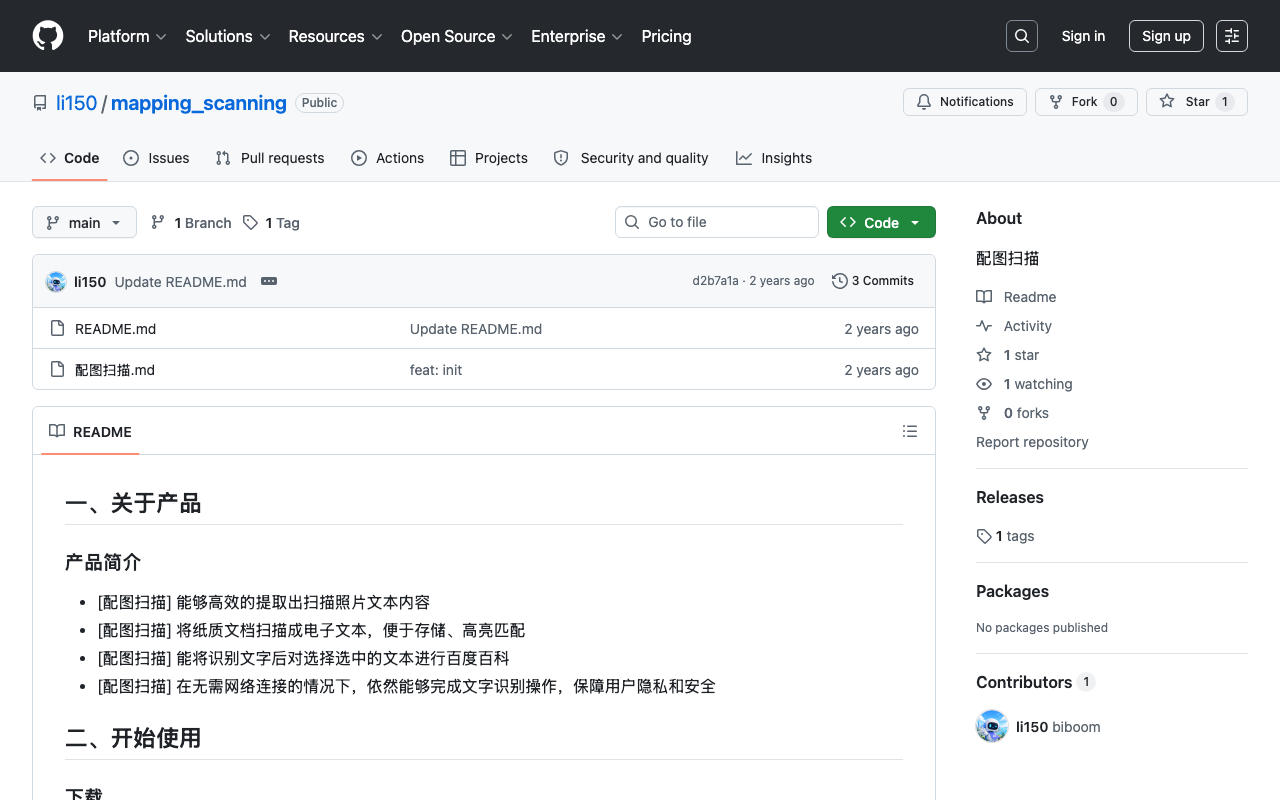Click 'feat: init' commit message
Image resolution: width=1280 pixels, height=800 pixels.
tap(436, 370)
